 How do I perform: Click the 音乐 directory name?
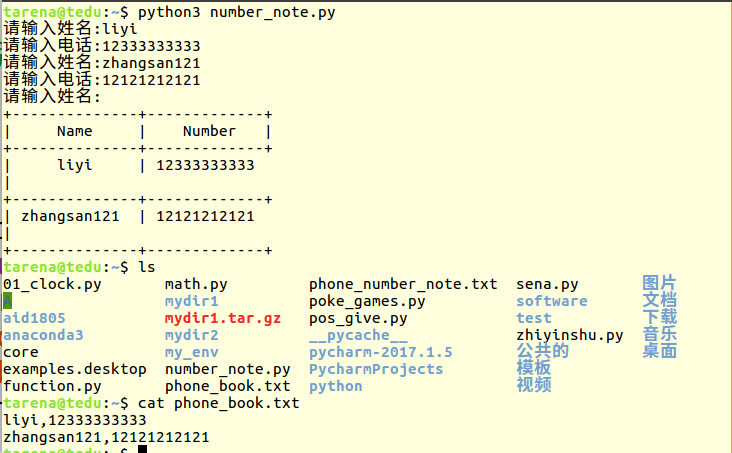[659, 334]
